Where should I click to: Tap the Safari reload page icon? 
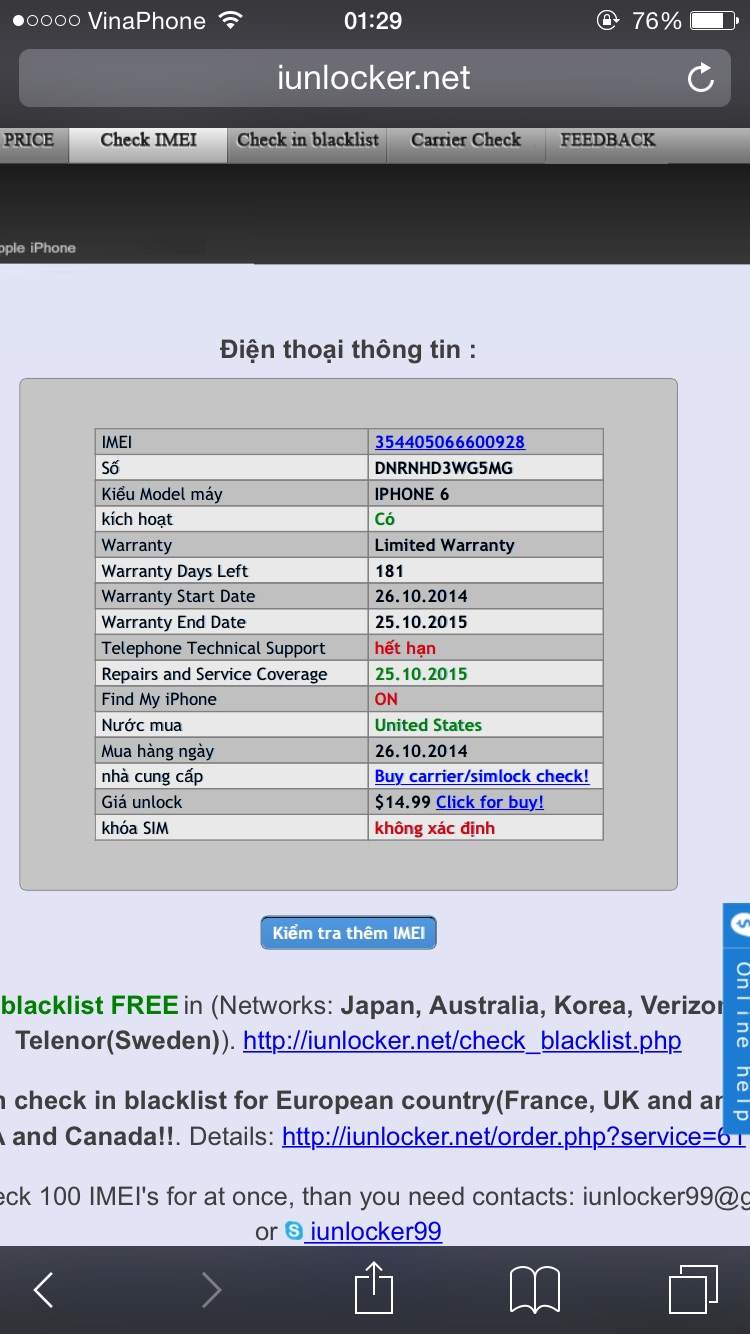pos(700,78)
